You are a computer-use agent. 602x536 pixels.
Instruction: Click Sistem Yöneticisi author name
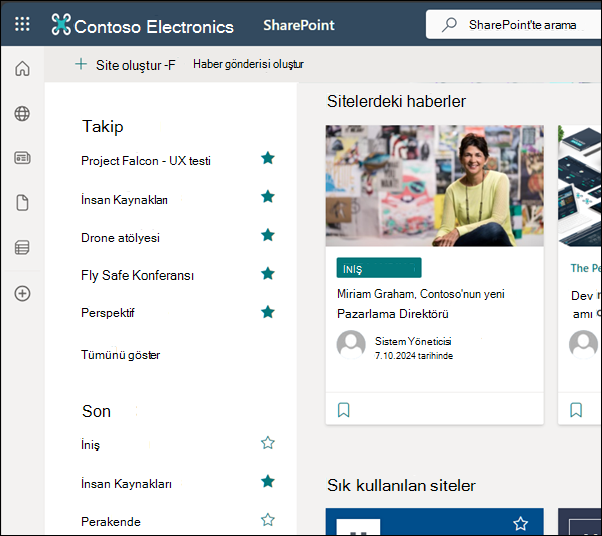[413, 341]
